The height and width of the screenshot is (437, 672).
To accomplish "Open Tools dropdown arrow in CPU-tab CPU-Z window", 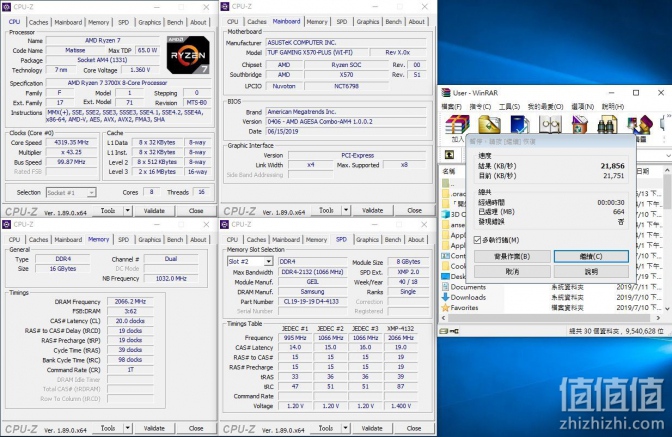I will [128, 211].
